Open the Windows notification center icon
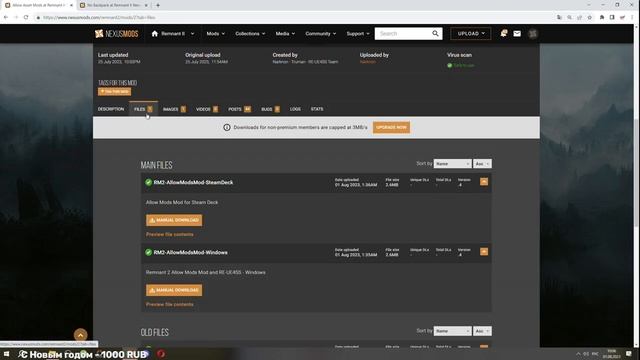The width and height of the screenshot is (640, 360). [629, 354]
